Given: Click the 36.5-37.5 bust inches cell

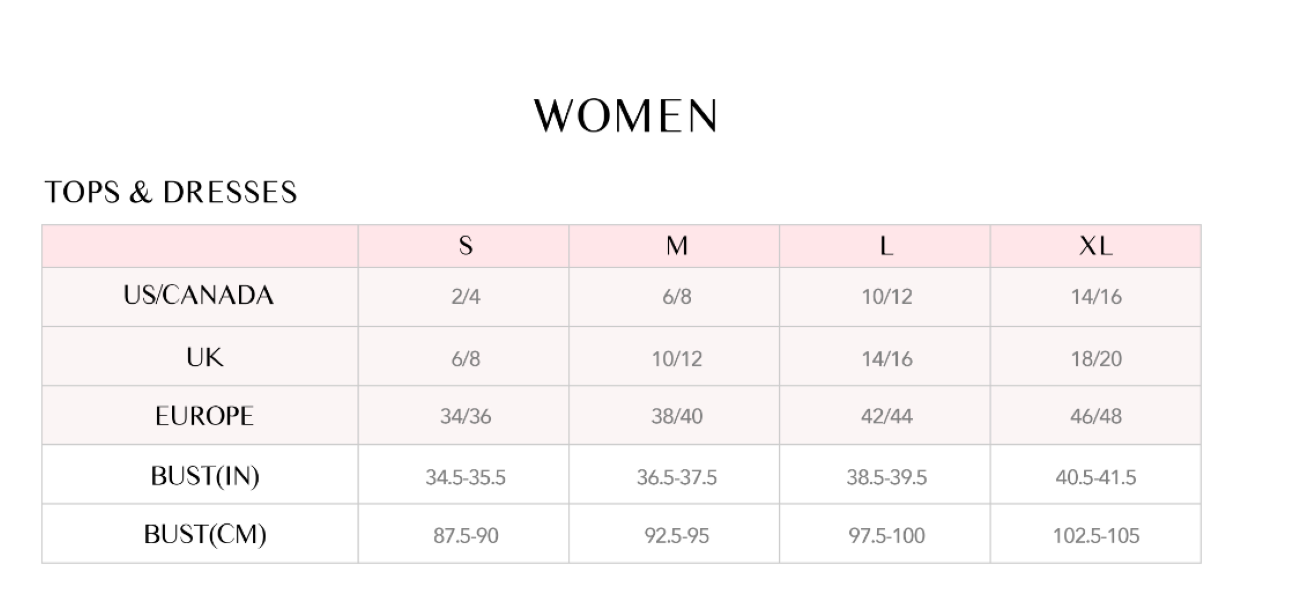Looking at the screenshot, I should point(677,477).
